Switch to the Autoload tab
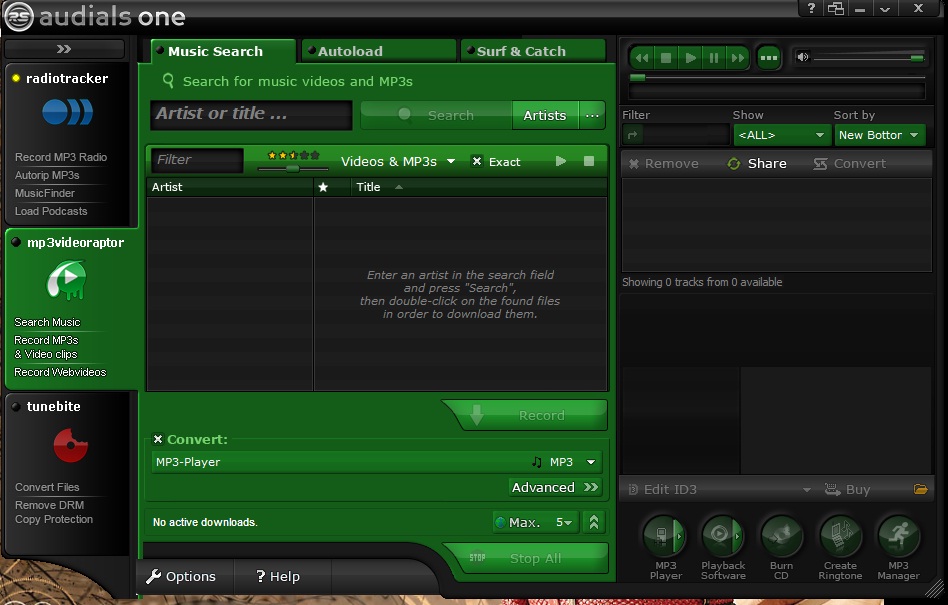This screenshot has height=605, width=948. [378, 51]
